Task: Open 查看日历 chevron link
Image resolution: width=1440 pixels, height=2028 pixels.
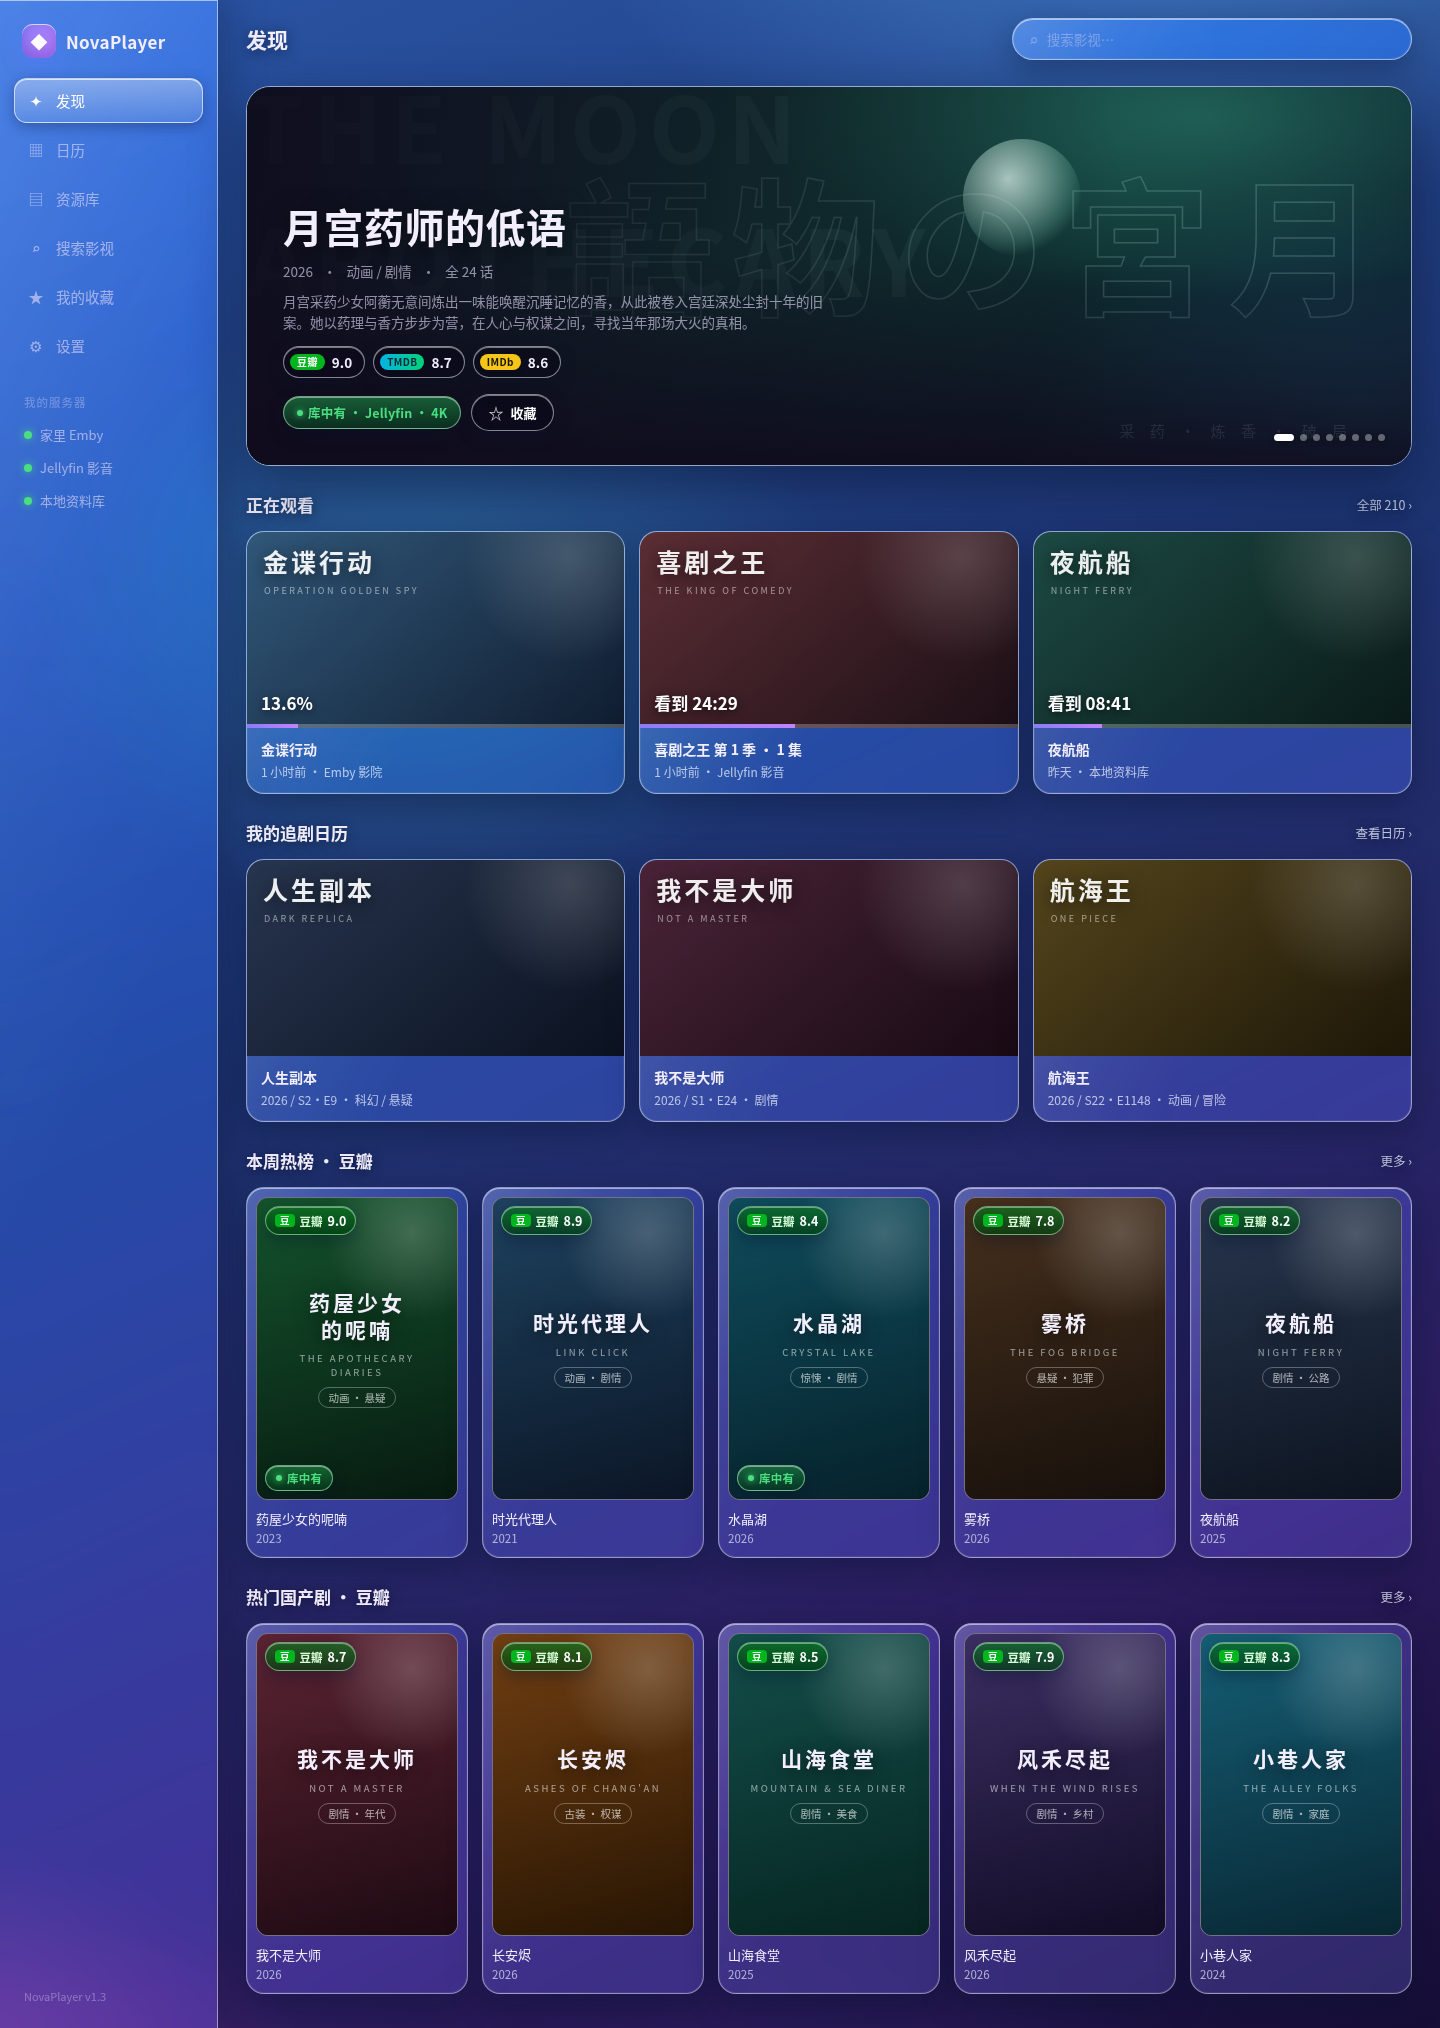Action: [1383, 833]
